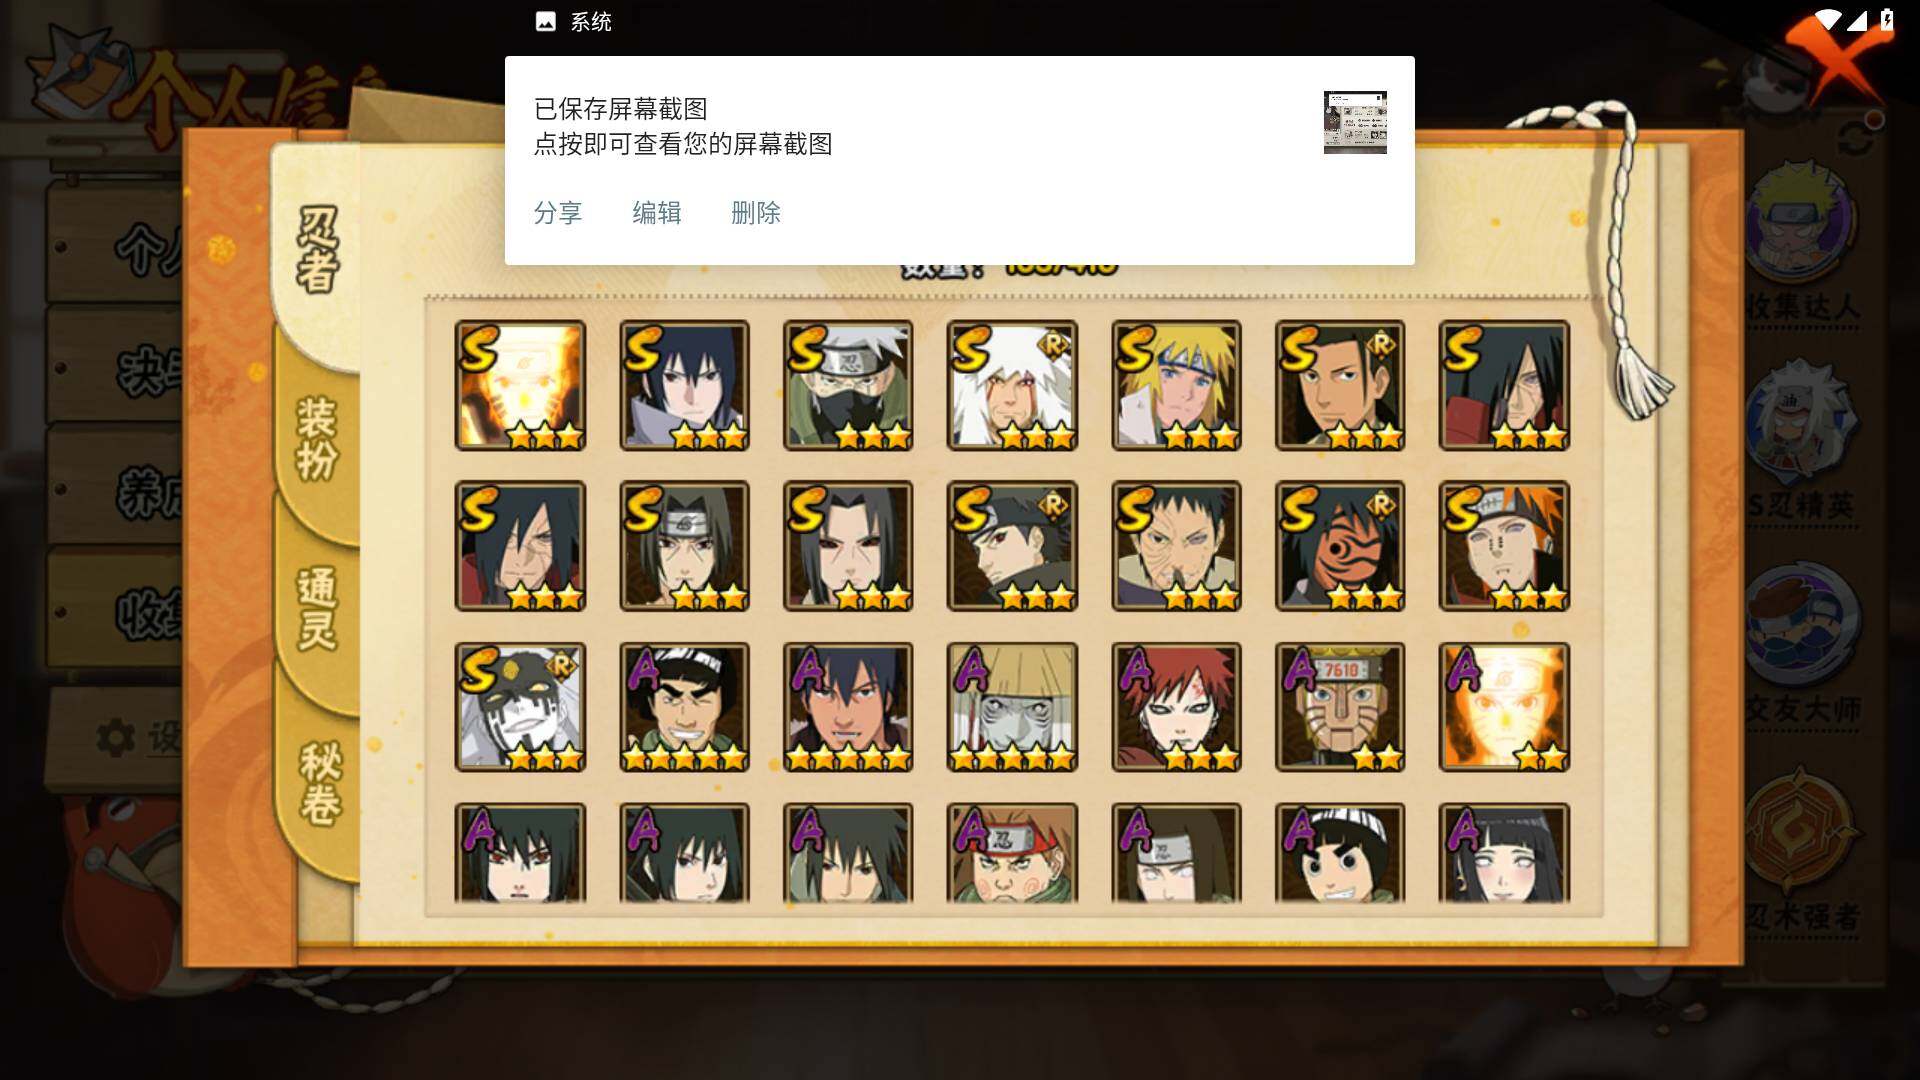1920x1080 pixels.
Task: Open the saved screenshot thumbnail preview
Action: (1355, 122)
